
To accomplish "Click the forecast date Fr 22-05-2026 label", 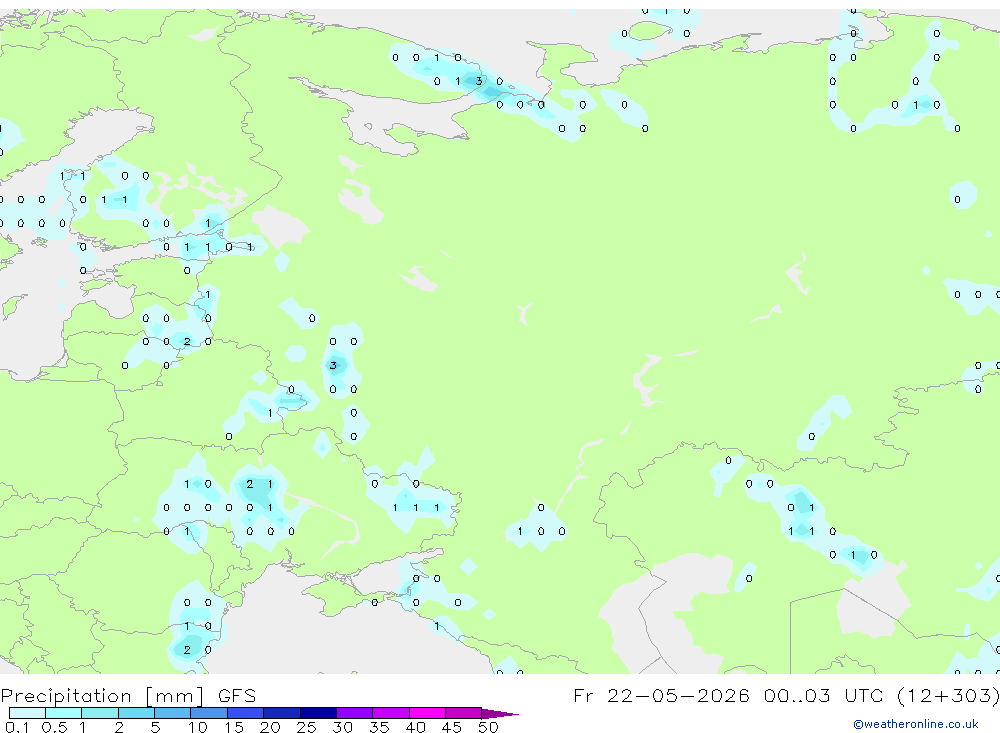I will tap(661, 695).
